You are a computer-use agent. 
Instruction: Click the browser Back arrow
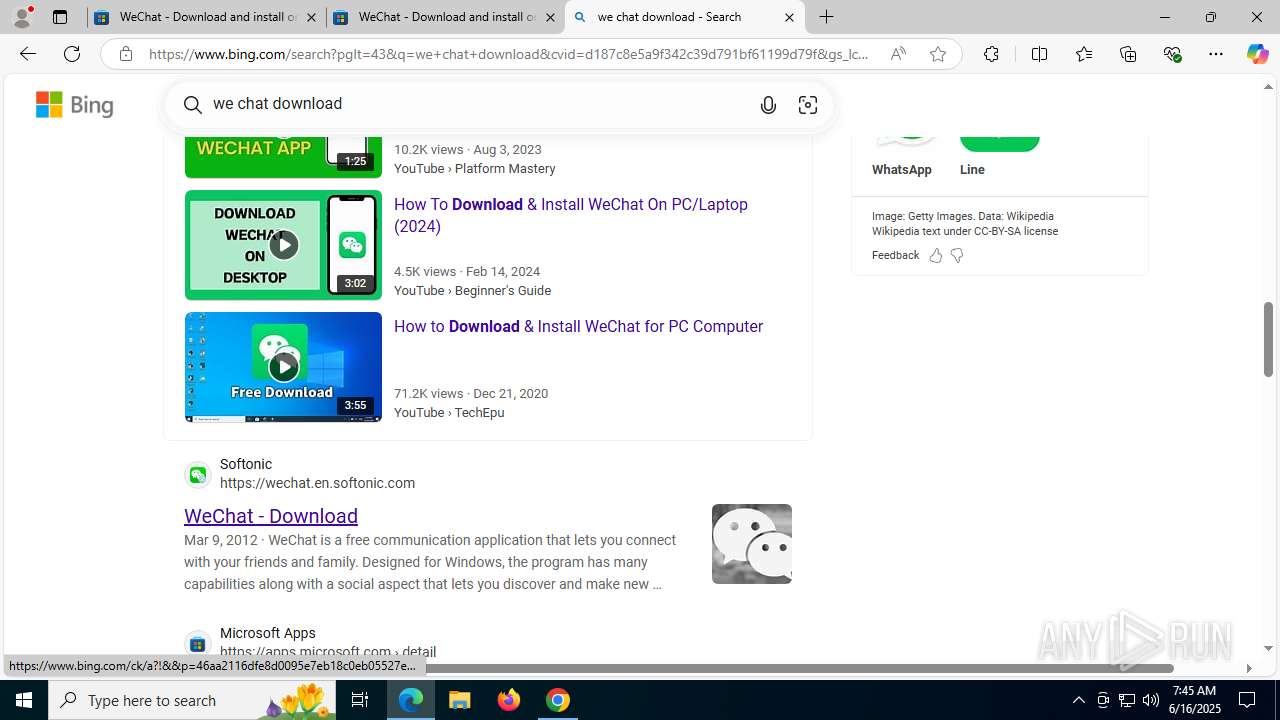click(28, 54)
